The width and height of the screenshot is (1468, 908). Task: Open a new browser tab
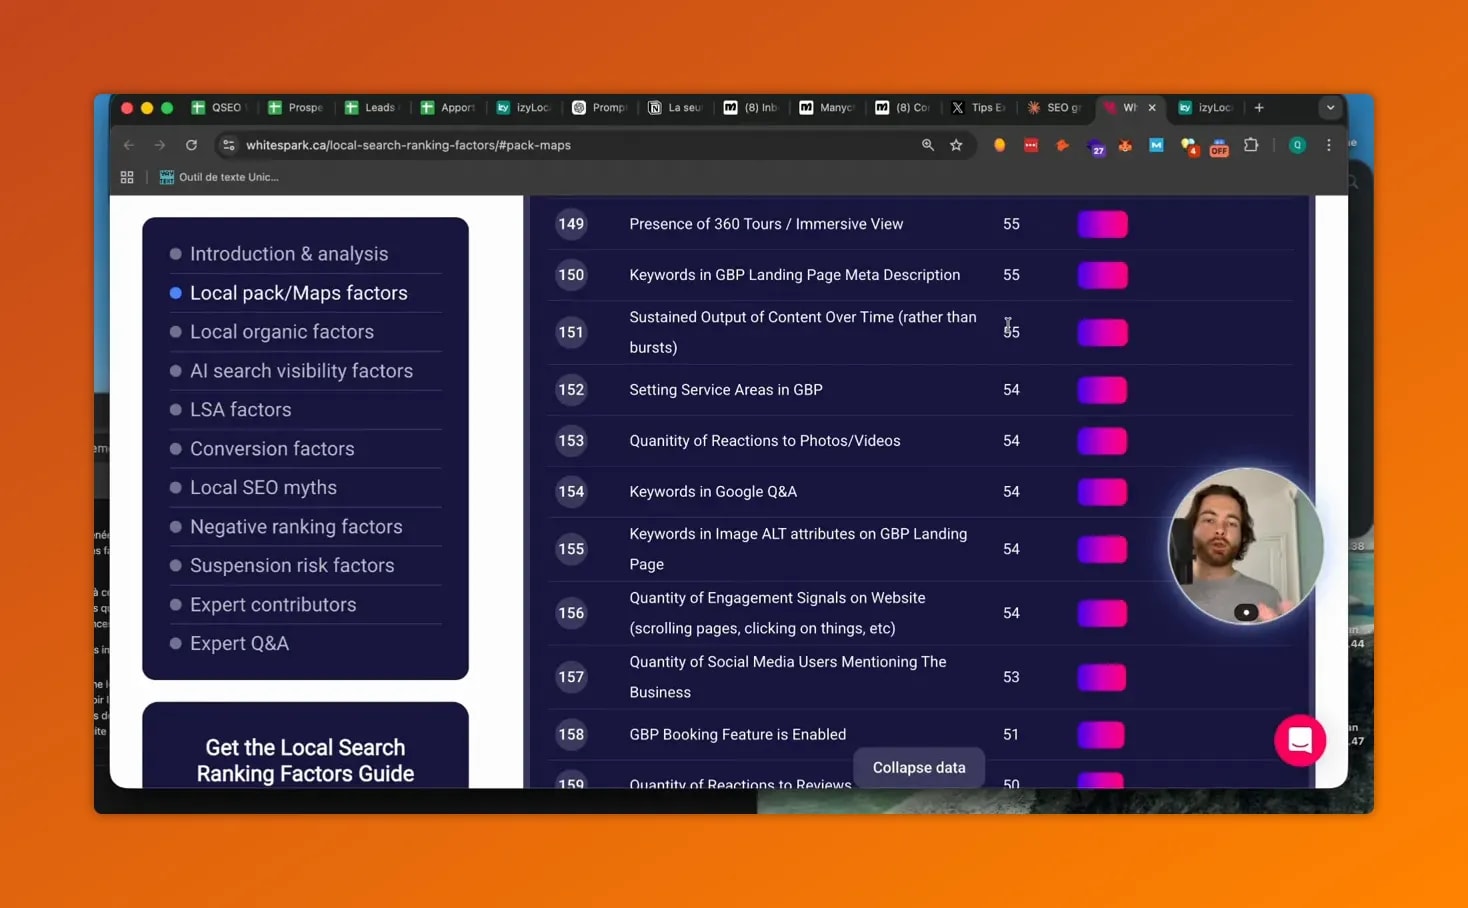1259,108
